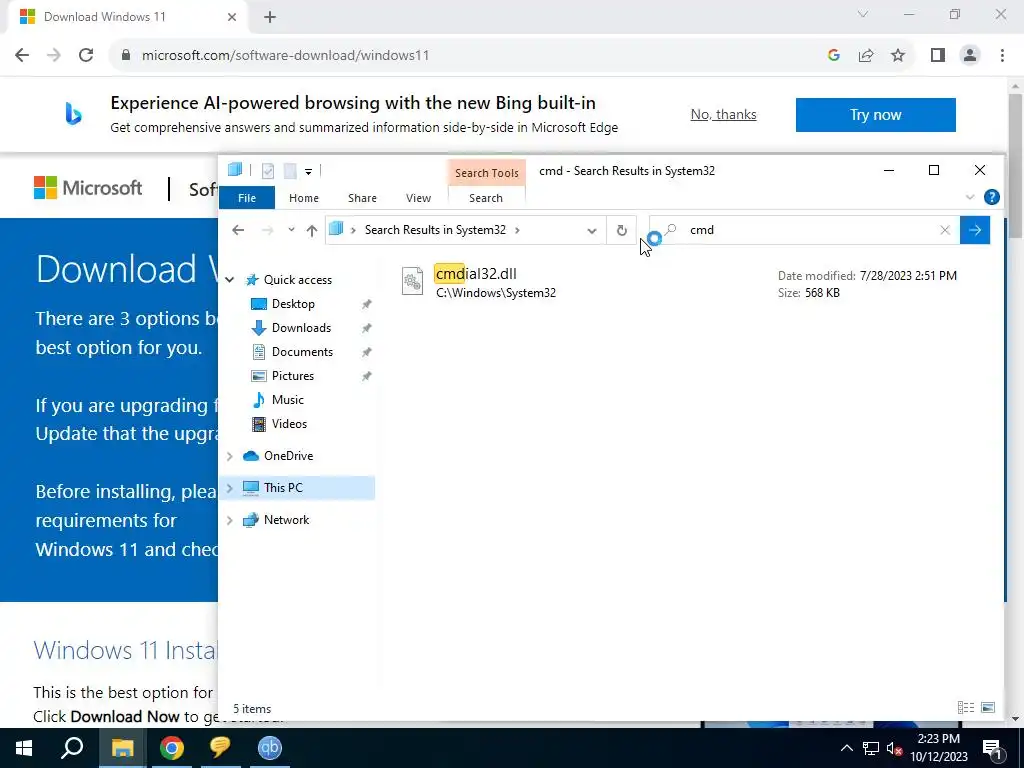This screenshot has height=768, width=1024.
Task: Open address bar history dropdown
Action: [592, 231]
